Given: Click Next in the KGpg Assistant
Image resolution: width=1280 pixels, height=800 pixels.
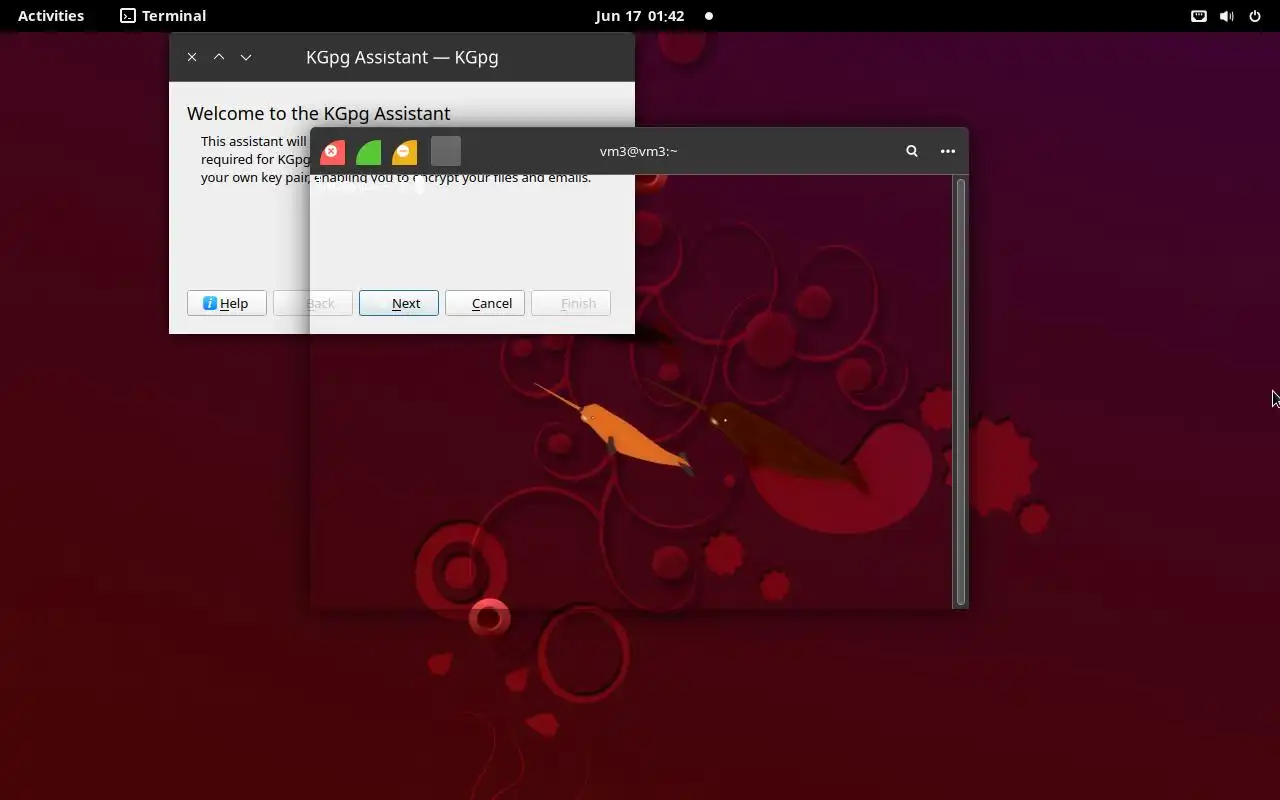Looking at the screenshot, I should click(398, 303).
